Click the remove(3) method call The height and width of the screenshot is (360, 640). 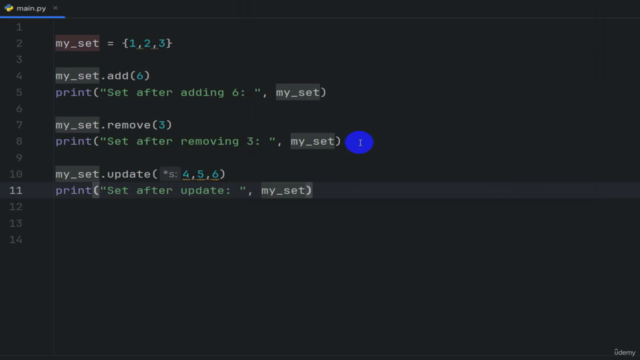coord(140,125)
